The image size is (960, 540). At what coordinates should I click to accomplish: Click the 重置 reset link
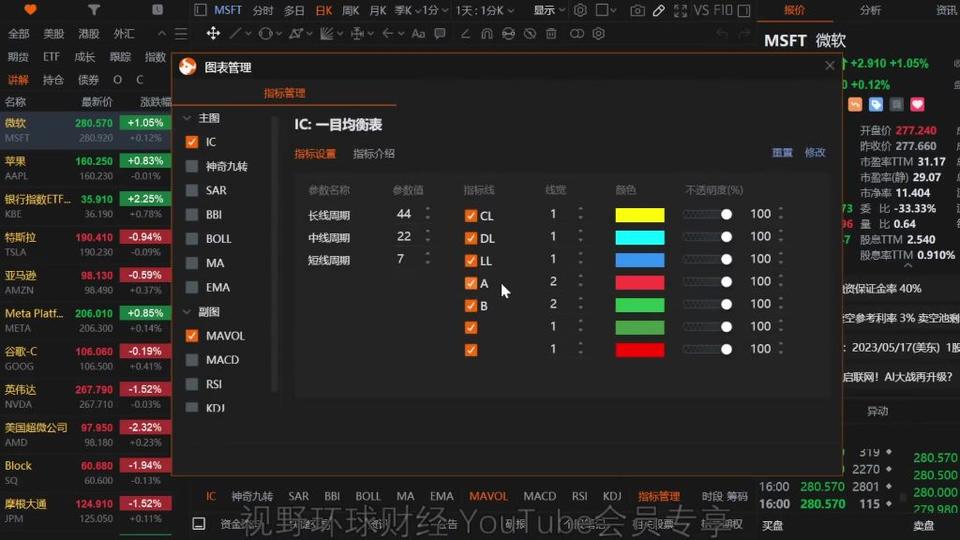coord(782,152)
